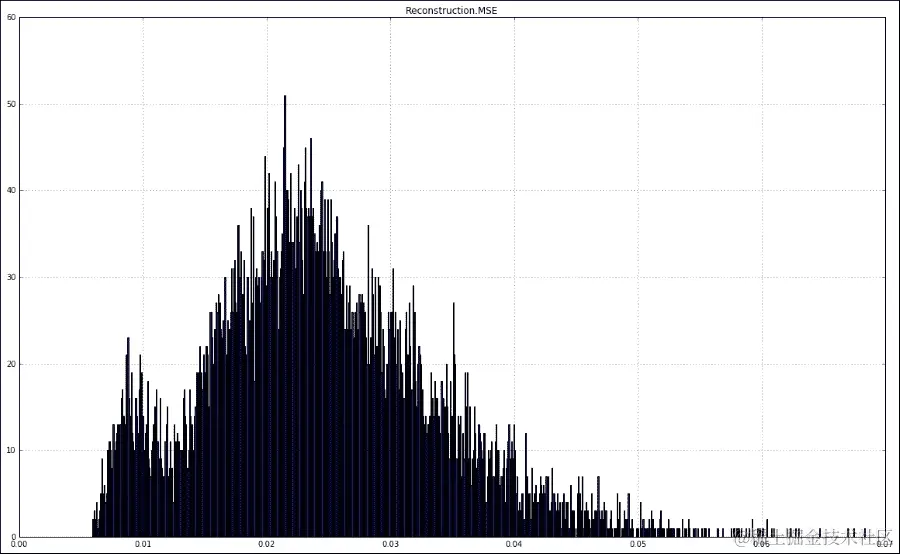
Task: Click the x-axis tick label 0.05
Action: click(638, 544)
